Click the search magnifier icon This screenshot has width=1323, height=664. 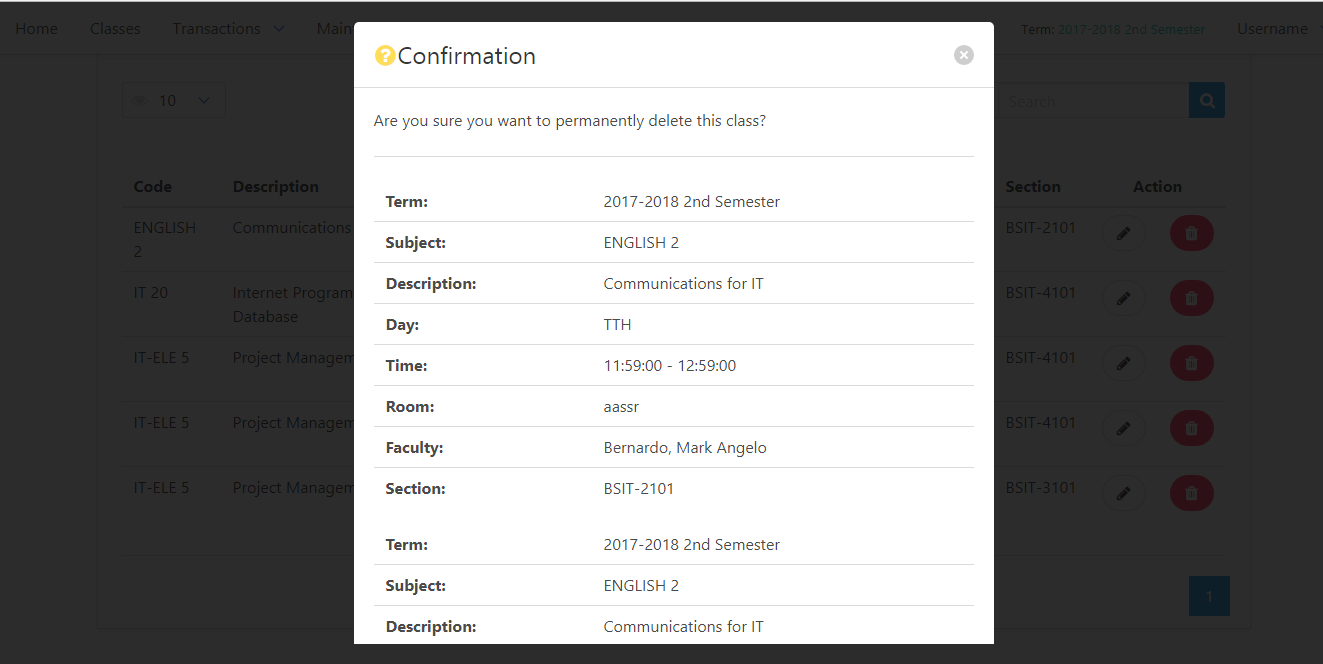[1206, 100]
